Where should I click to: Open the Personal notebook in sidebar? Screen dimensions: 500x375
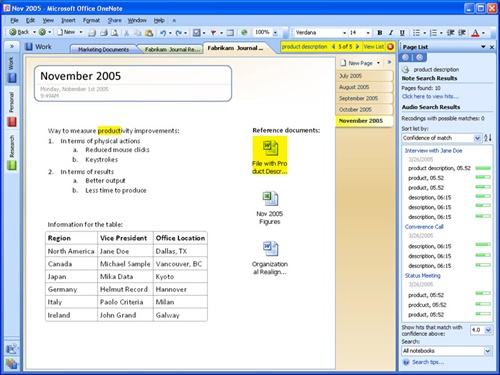(12, 109)
